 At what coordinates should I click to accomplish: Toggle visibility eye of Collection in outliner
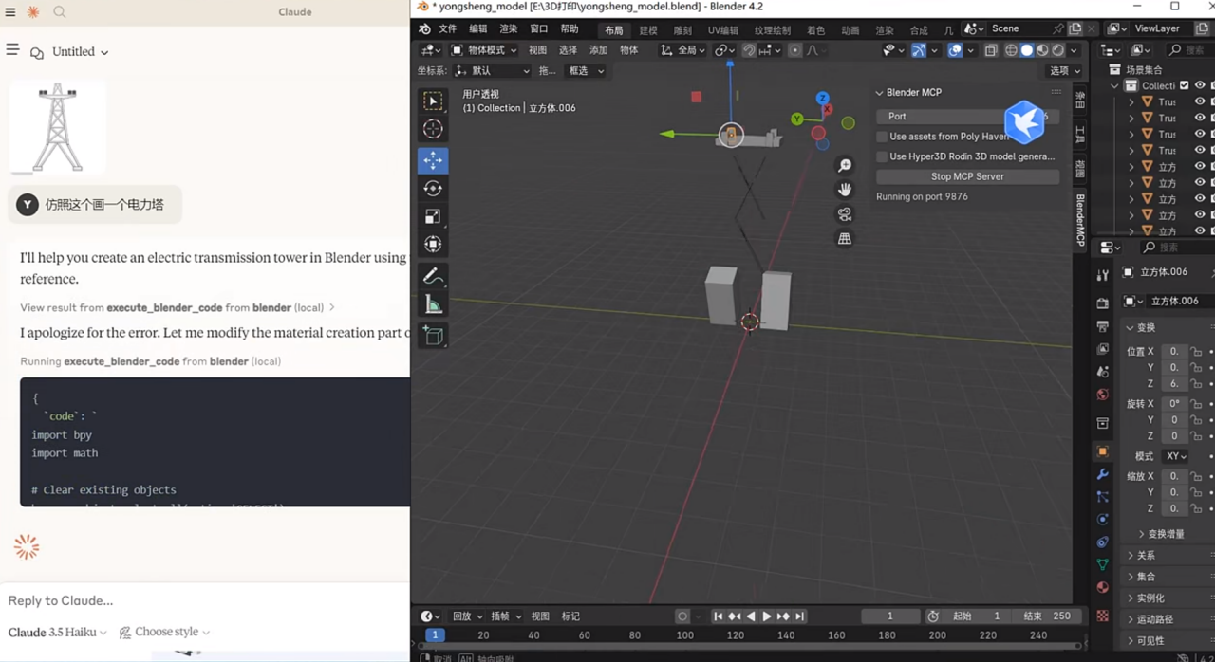coord(1200,86)
